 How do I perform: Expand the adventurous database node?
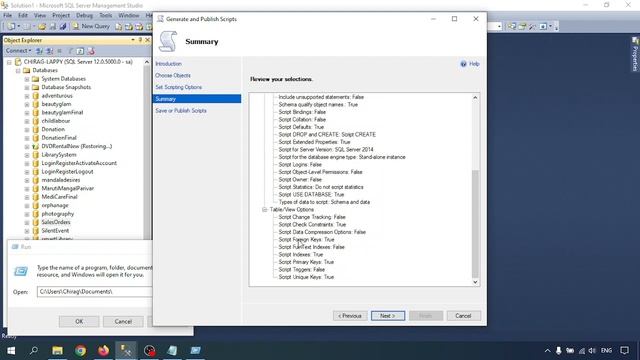click(x=27, y=96)
